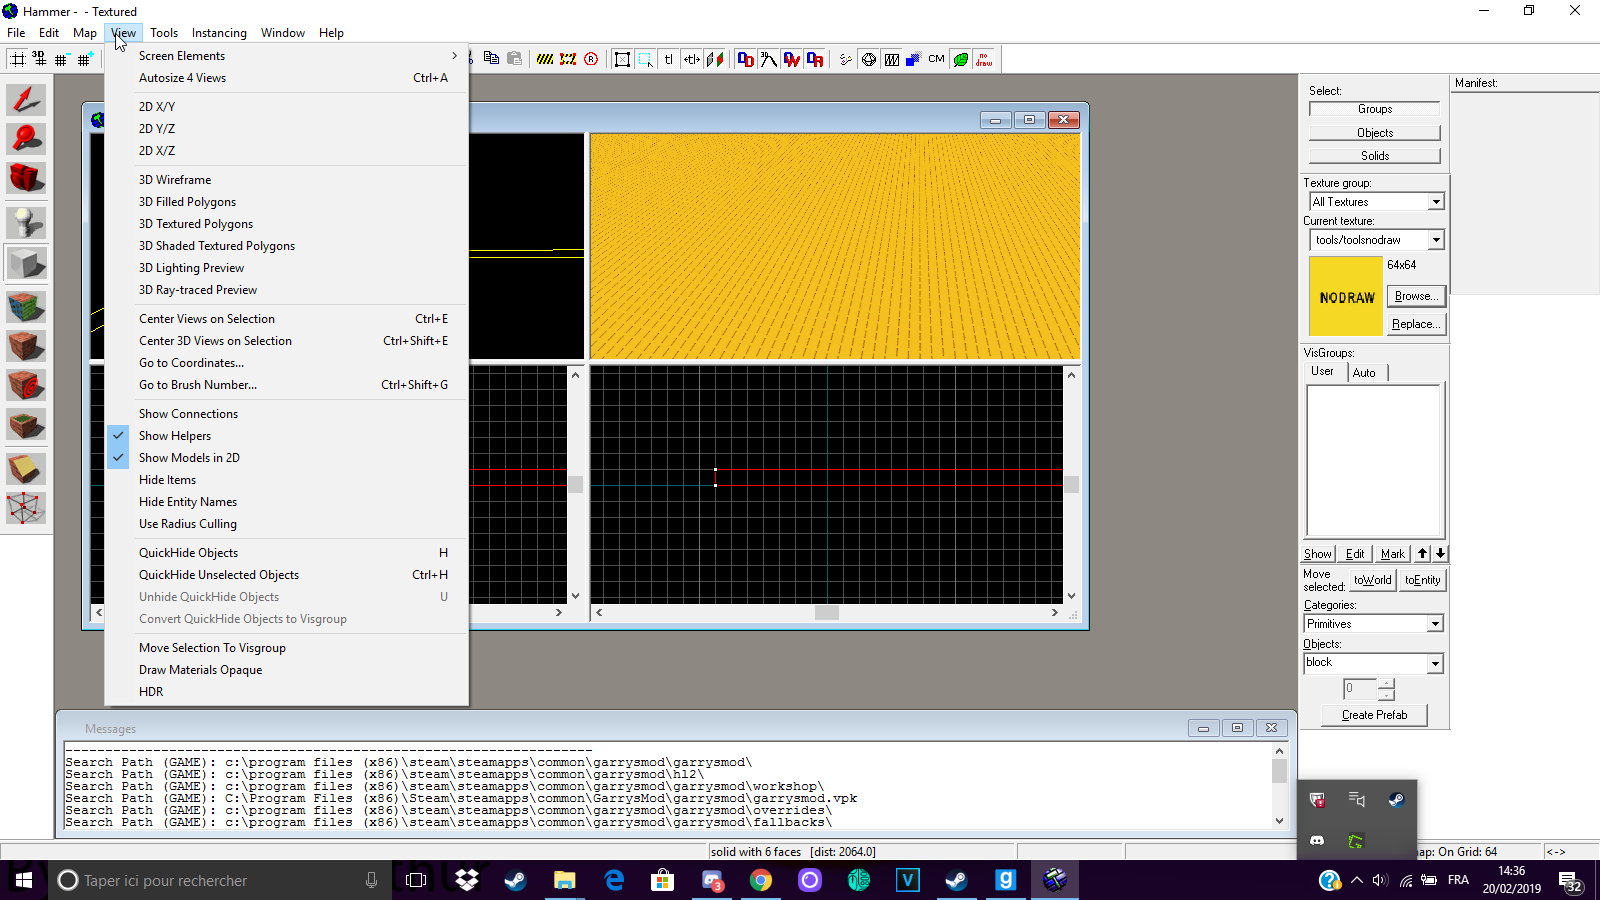Activate the red Camera tool
The height and width of the screenshot is (900, 1600).
(x=26, y=178)
